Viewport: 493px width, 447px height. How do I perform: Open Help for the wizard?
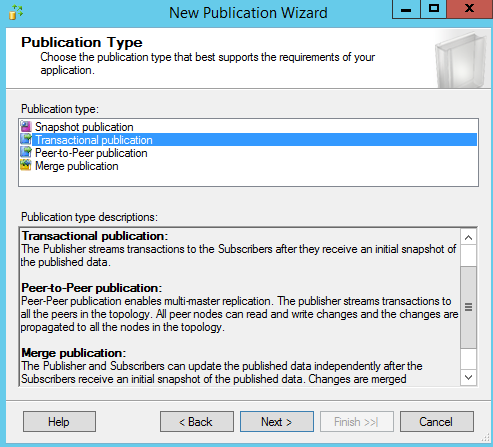59,422
